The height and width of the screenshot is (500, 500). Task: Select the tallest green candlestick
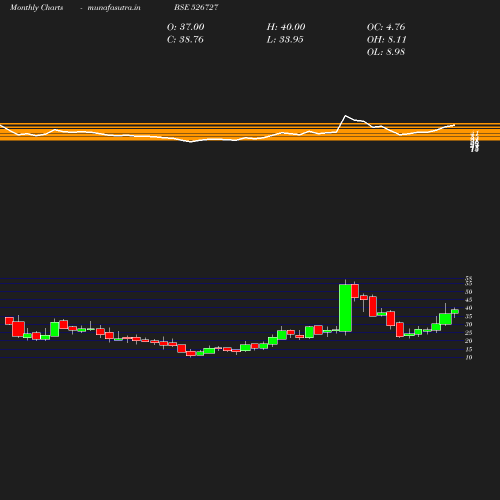pos(345,308)
